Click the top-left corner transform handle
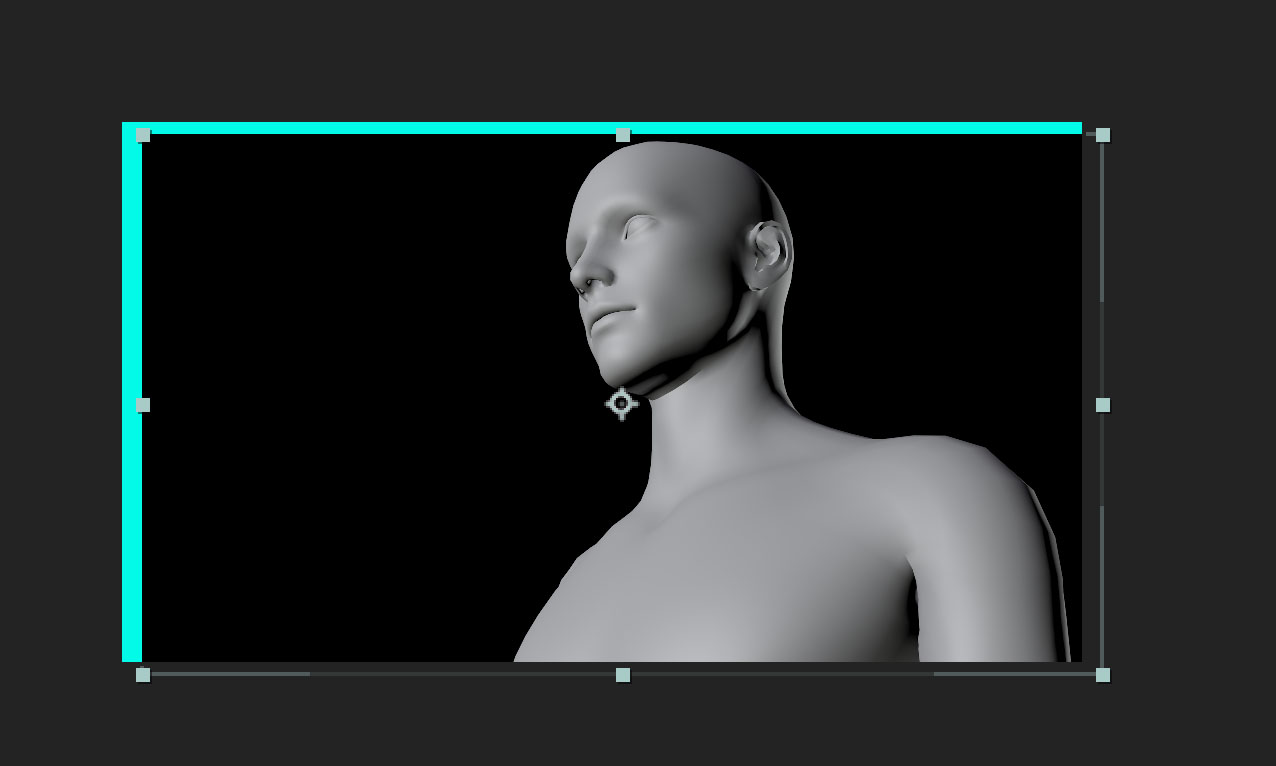 click(143, 135)
